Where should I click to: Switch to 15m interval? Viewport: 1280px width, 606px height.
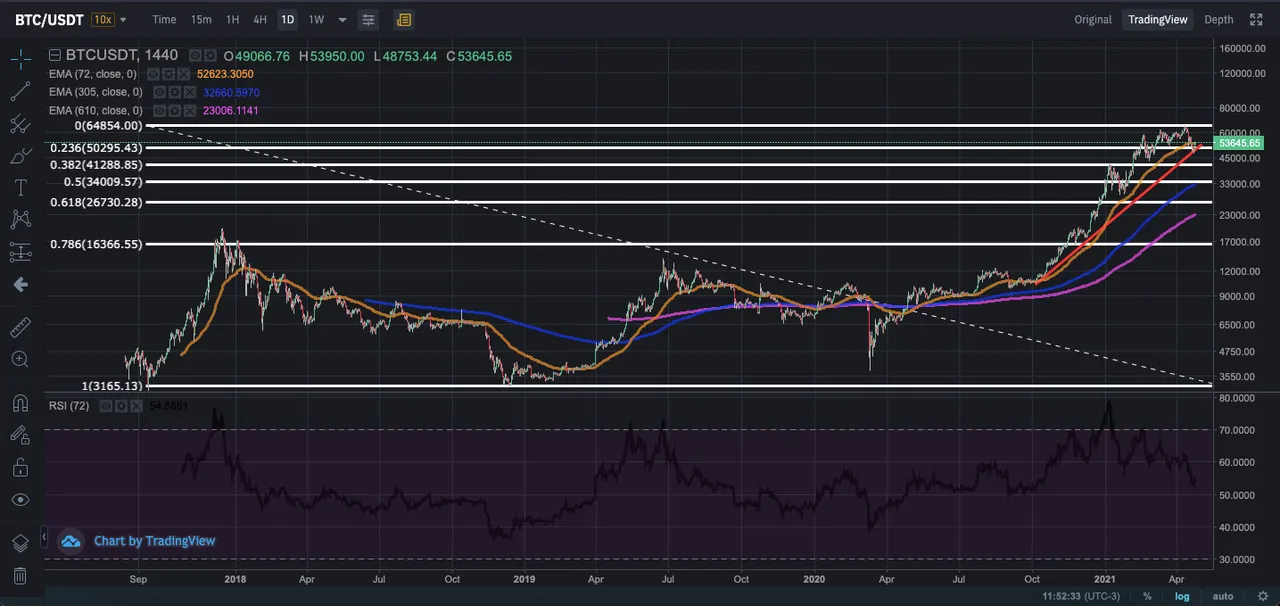[201, 19]
